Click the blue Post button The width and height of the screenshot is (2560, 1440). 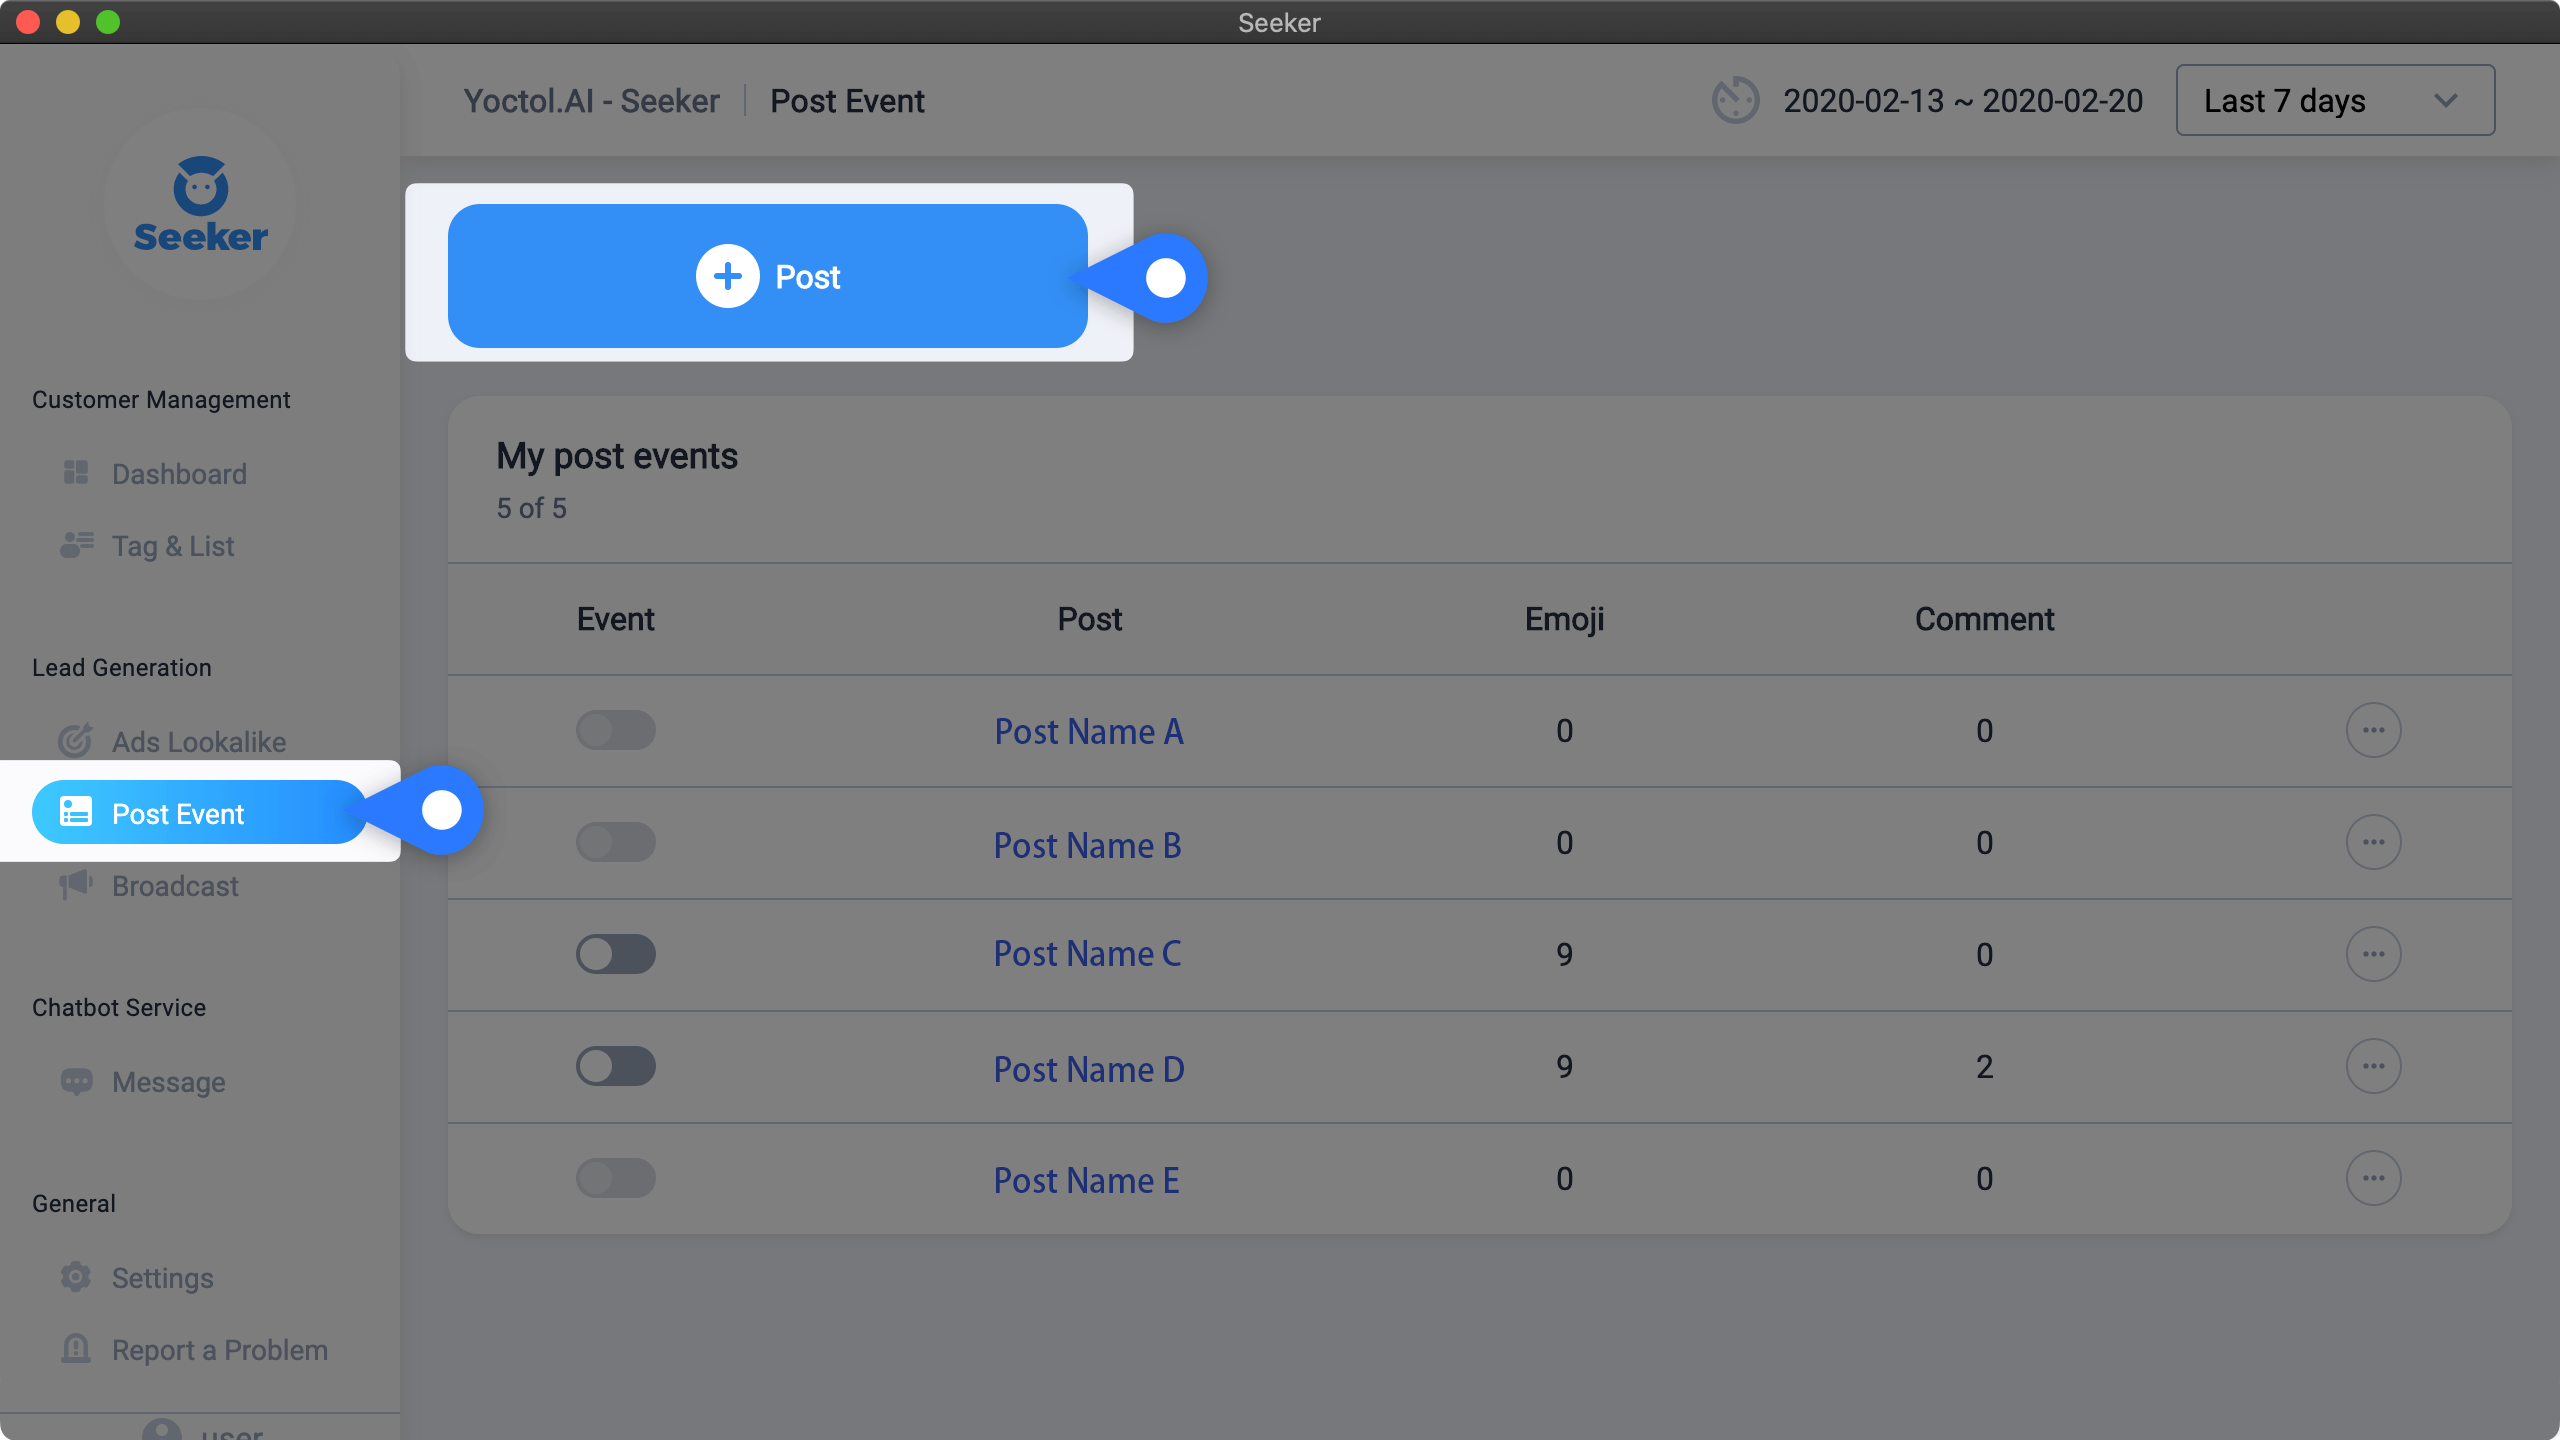768,276
